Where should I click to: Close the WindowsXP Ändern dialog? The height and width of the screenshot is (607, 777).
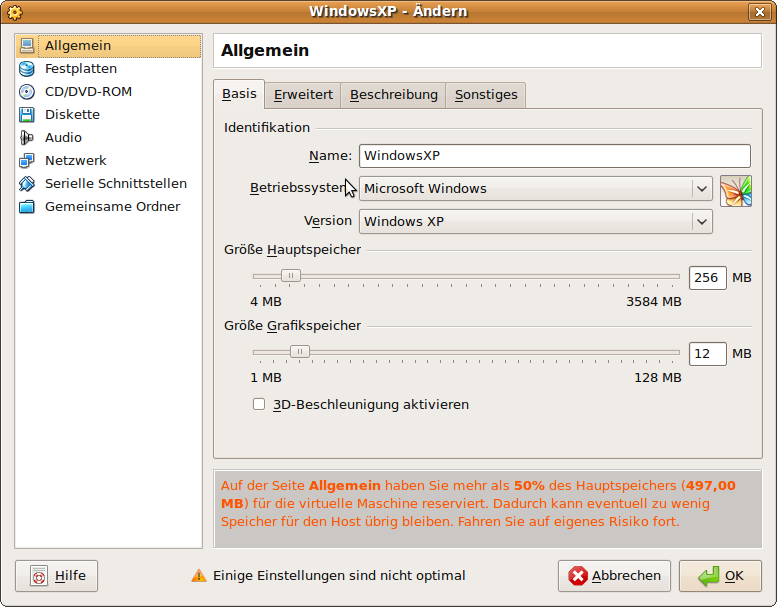click(760, 12)
